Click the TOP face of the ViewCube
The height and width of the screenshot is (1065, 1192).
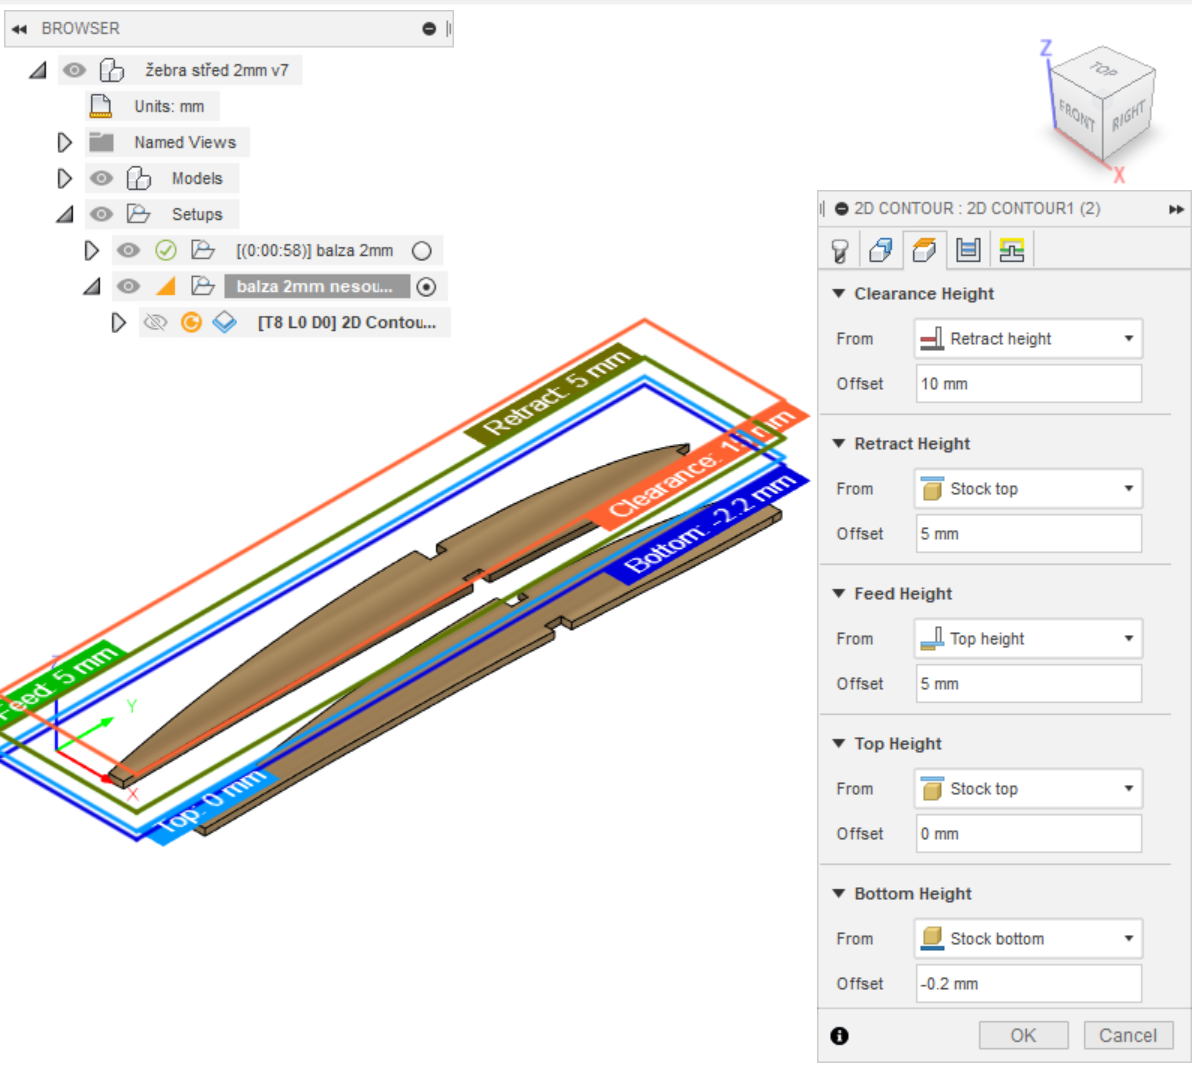[1104, 71]
